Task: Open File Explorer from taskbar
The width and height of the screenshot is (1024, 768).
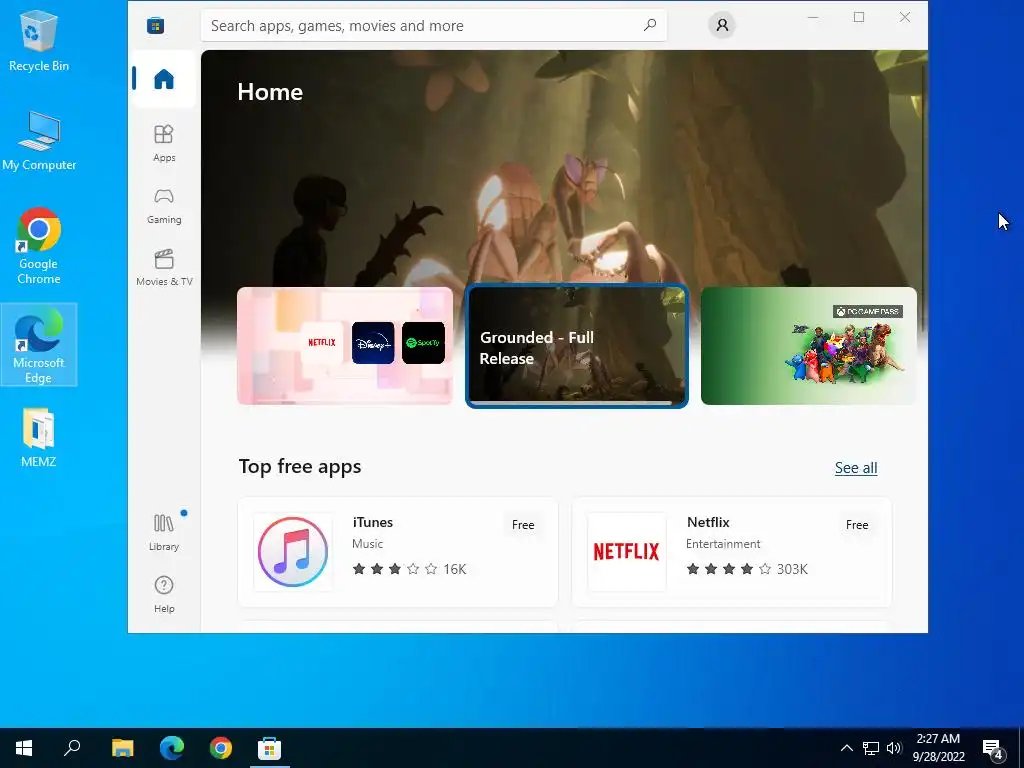Action: [122, 748]
